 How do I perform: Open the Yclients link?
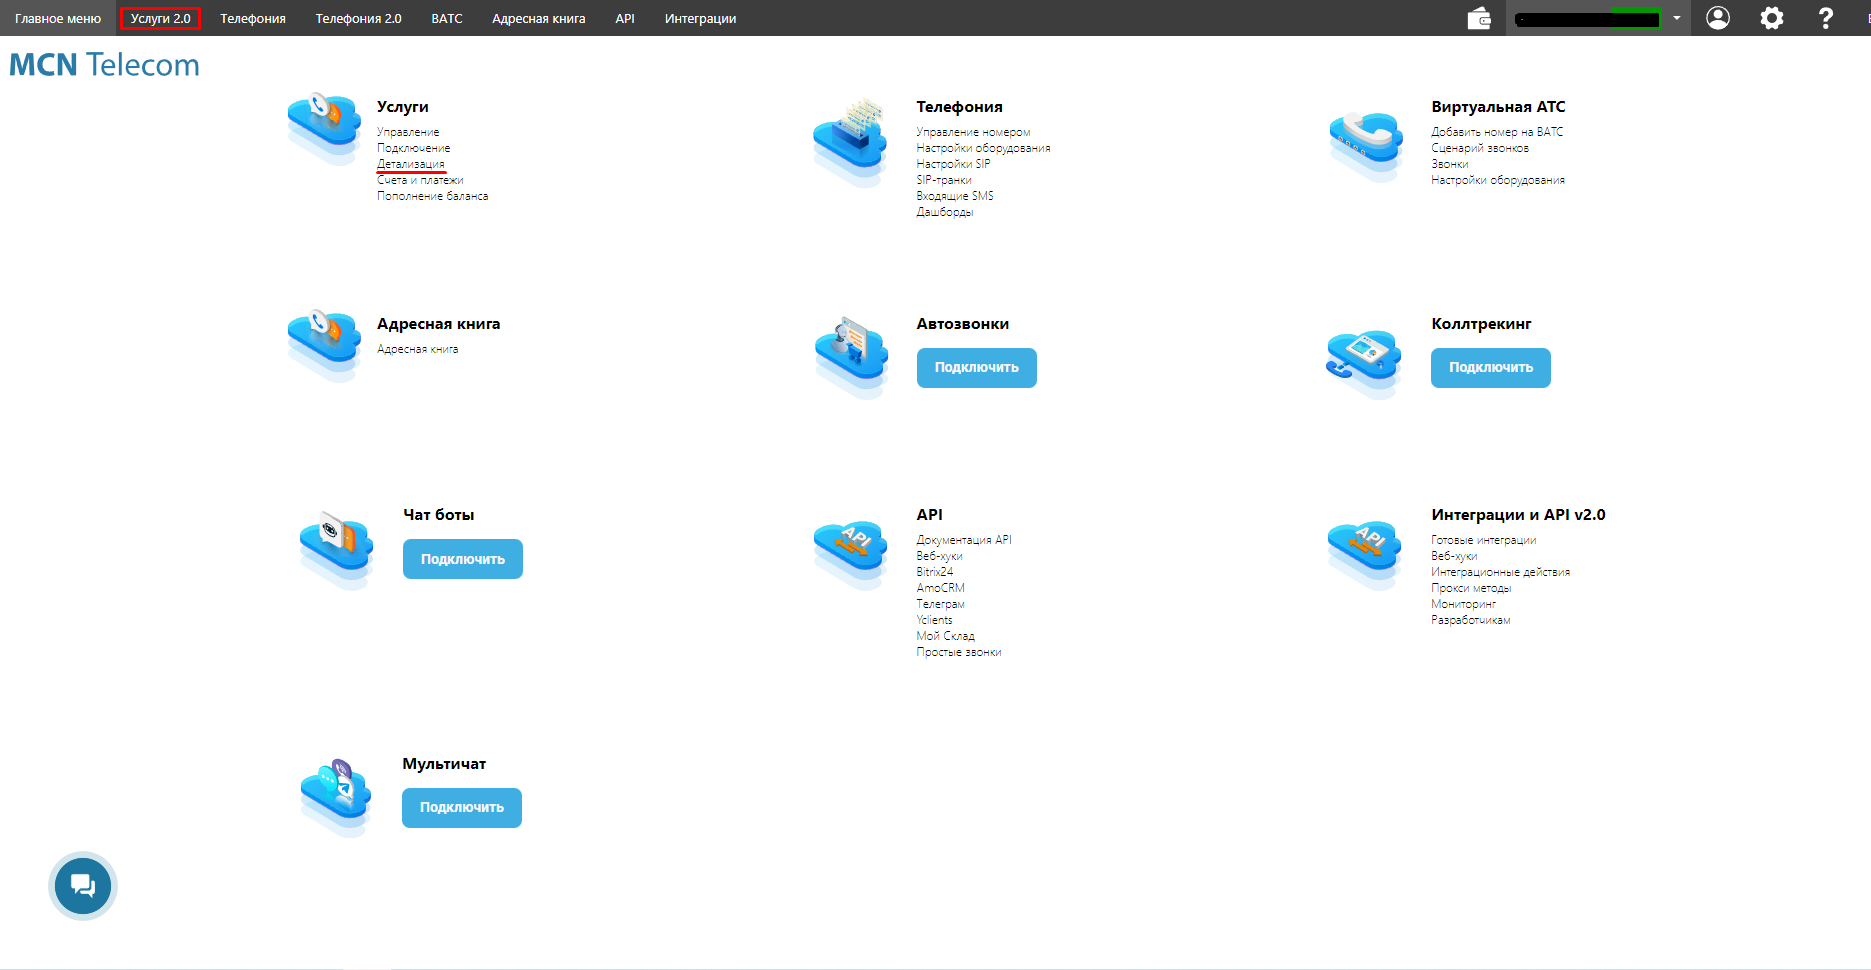(x=935, y=620)
